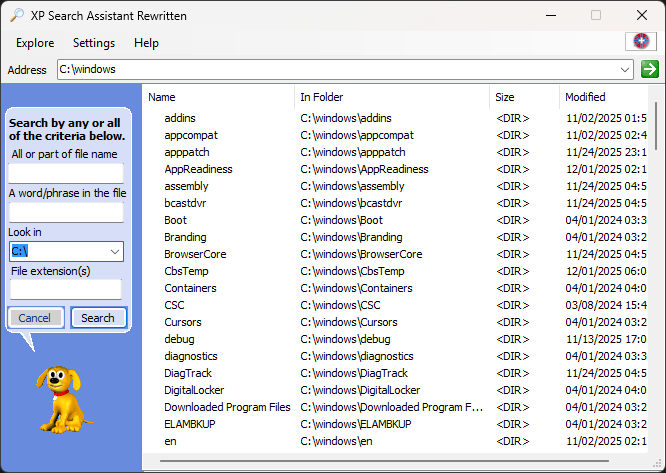This screenshot has width=666, height=473.
Task: Select the appcompat folder row
Action: point(395,135)
